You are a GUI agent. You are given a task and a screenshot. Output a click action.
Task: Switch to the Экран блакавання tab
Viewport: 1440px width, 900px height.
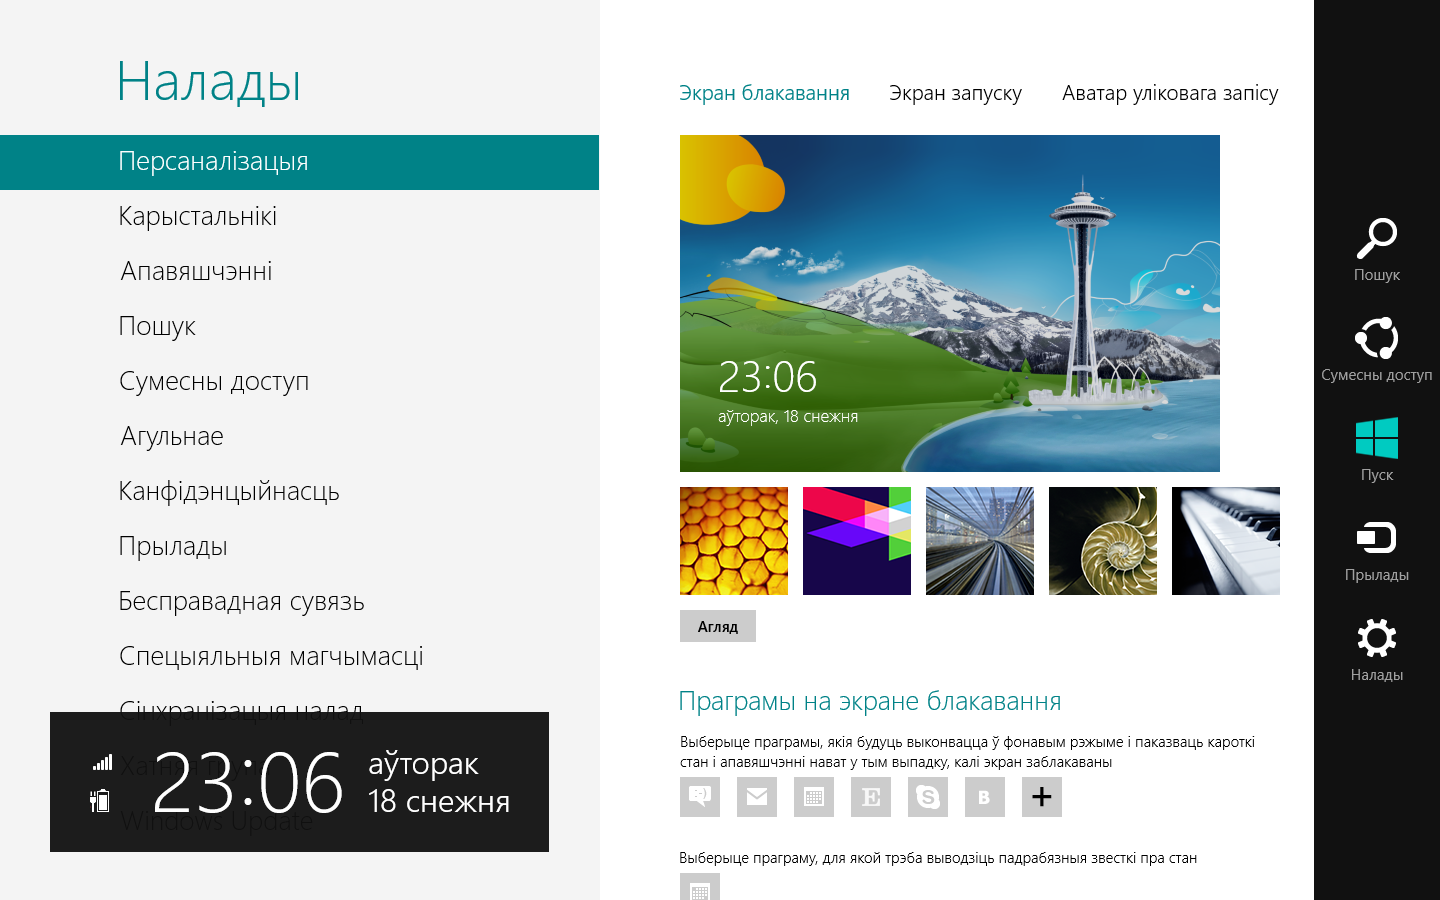pos(764,93)
